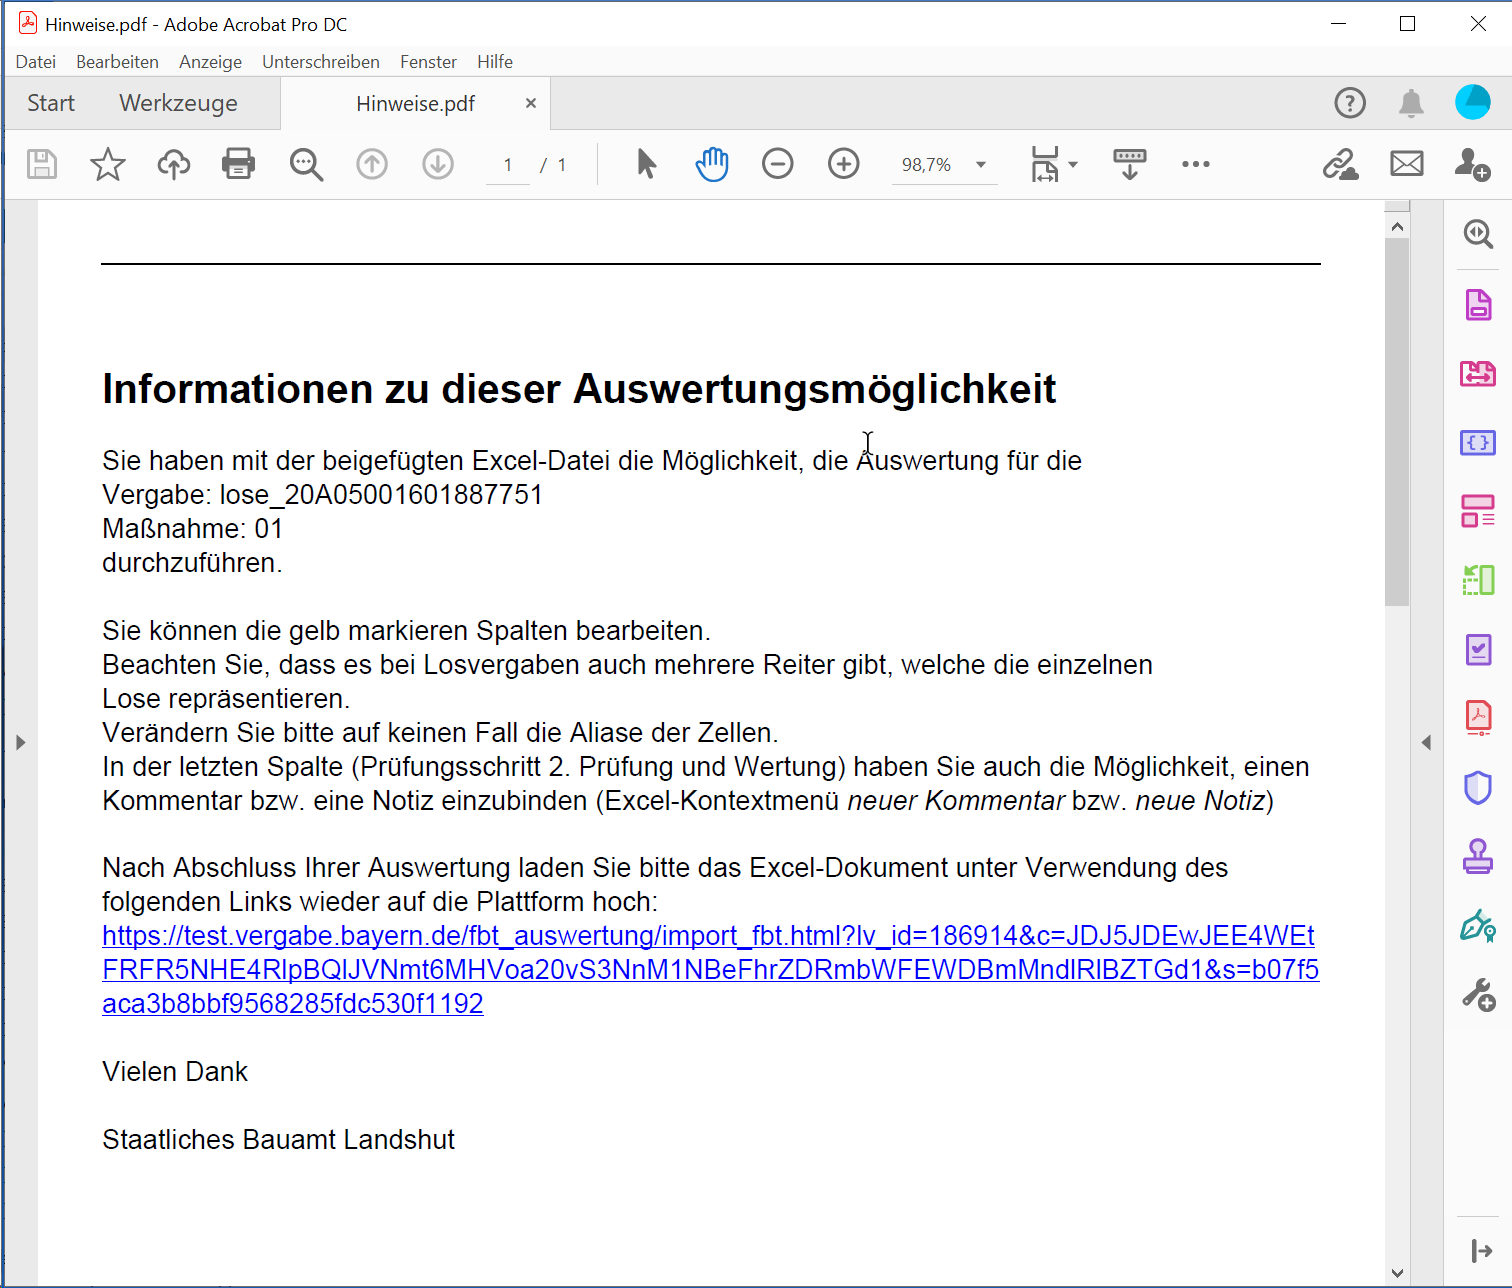This screenshot has width=1512, height=1288.
Task: Collapse the right tools pane arrow
Action: (x=1426, y=742)
